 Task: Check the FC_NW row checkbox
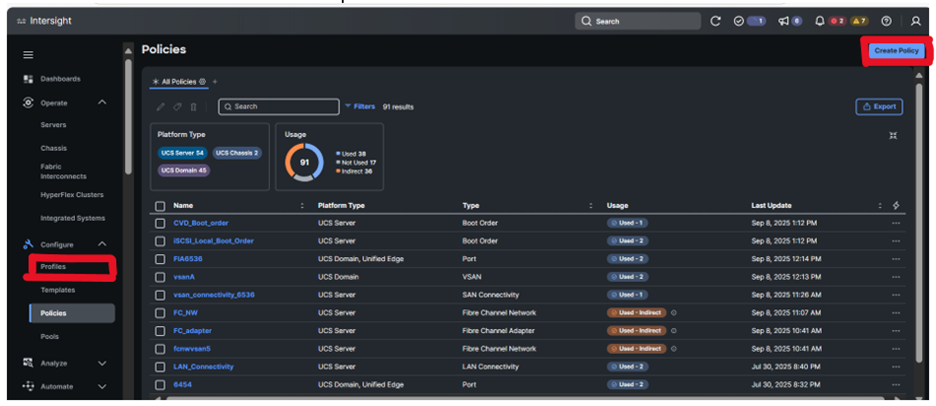(x=160, y=313)
